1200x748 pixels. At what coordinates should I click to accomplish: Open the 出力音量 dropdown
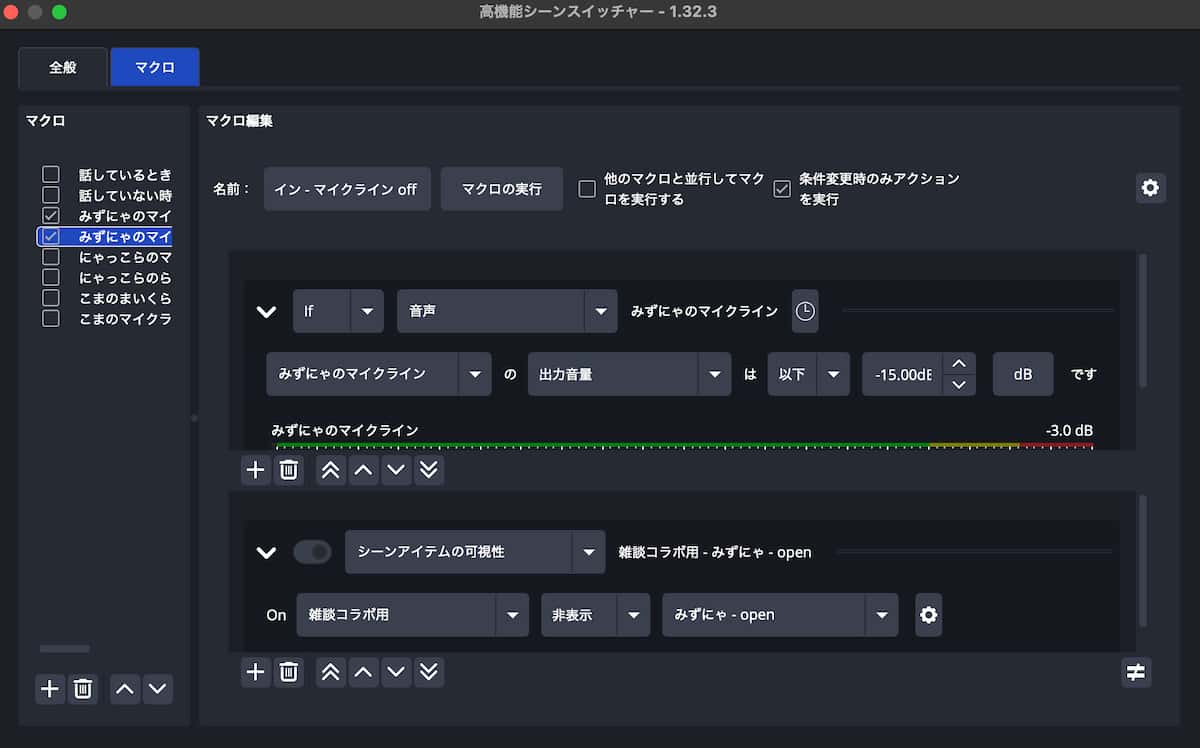pyautogui.click(x=629, y=374)
